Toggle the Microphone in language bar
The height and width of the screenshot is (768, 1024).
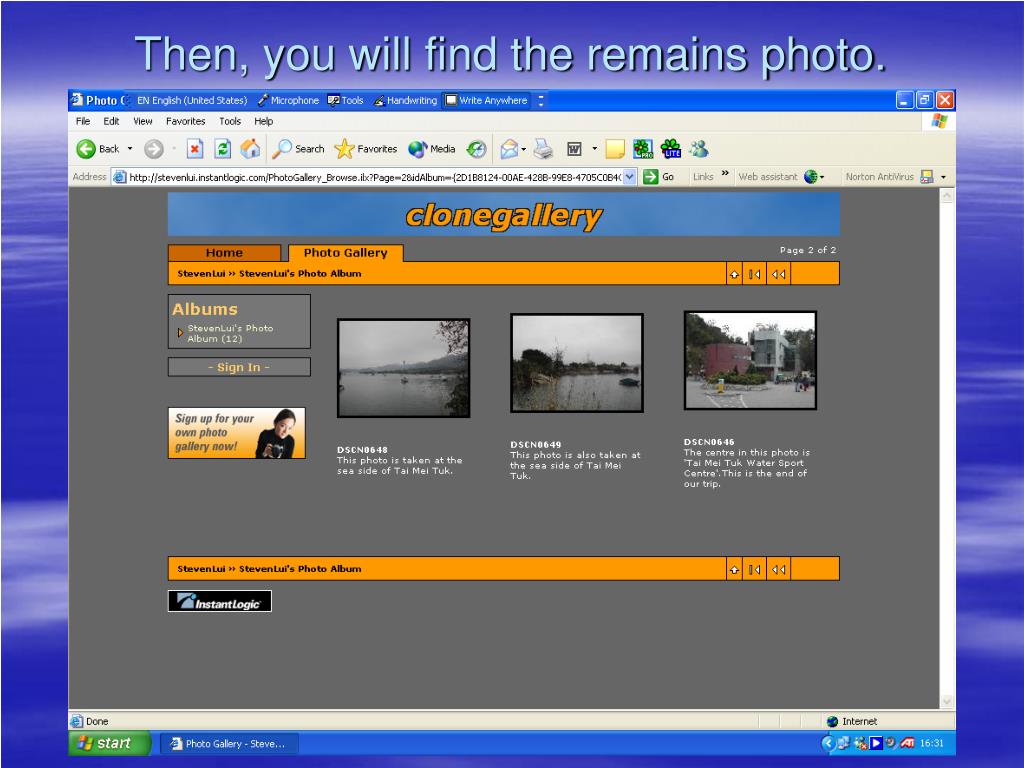(288, 100)
